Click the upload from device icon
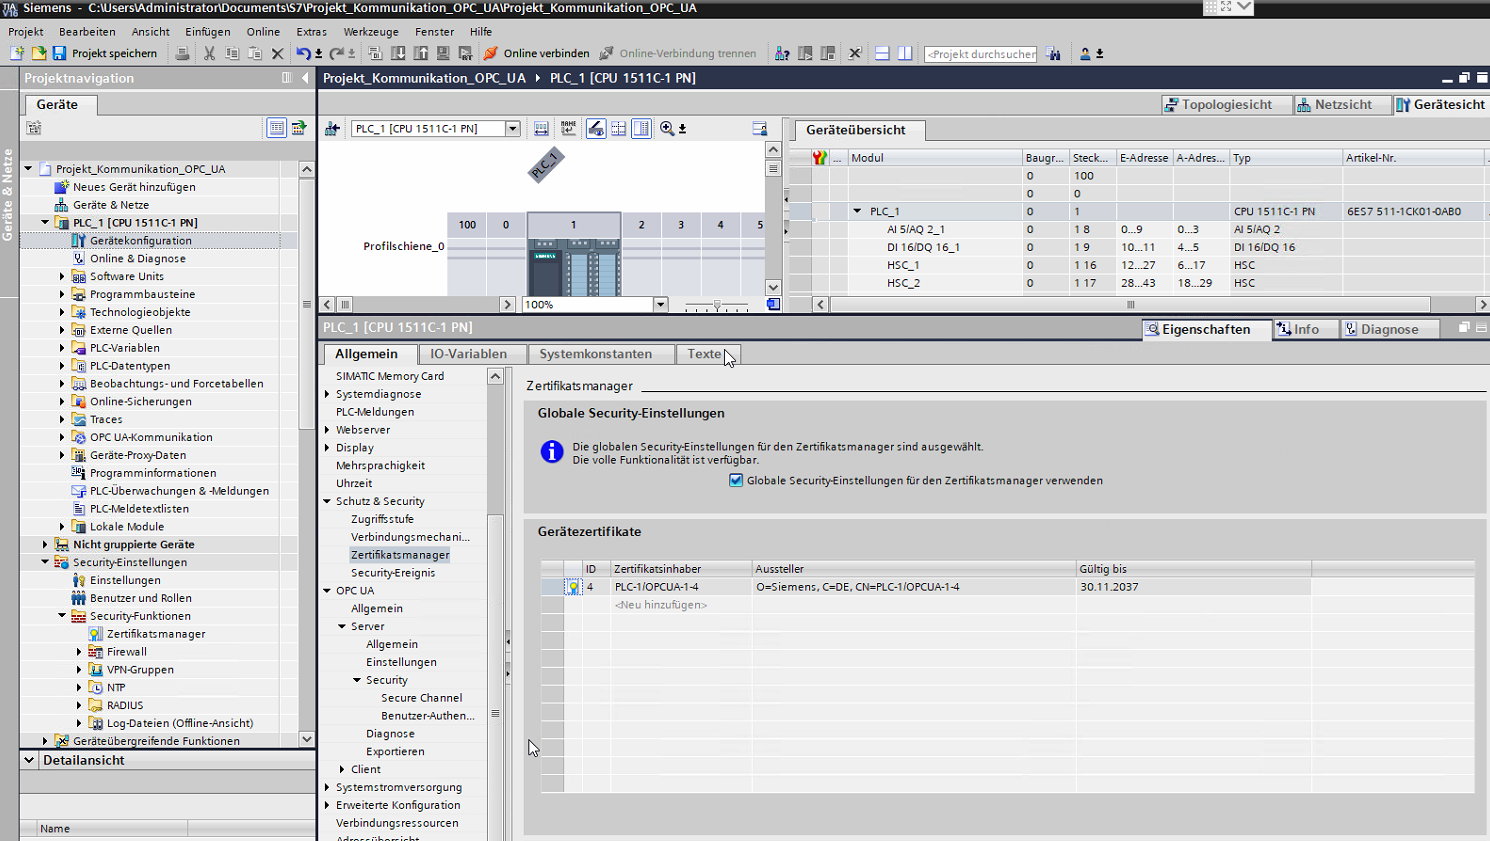 421,53
